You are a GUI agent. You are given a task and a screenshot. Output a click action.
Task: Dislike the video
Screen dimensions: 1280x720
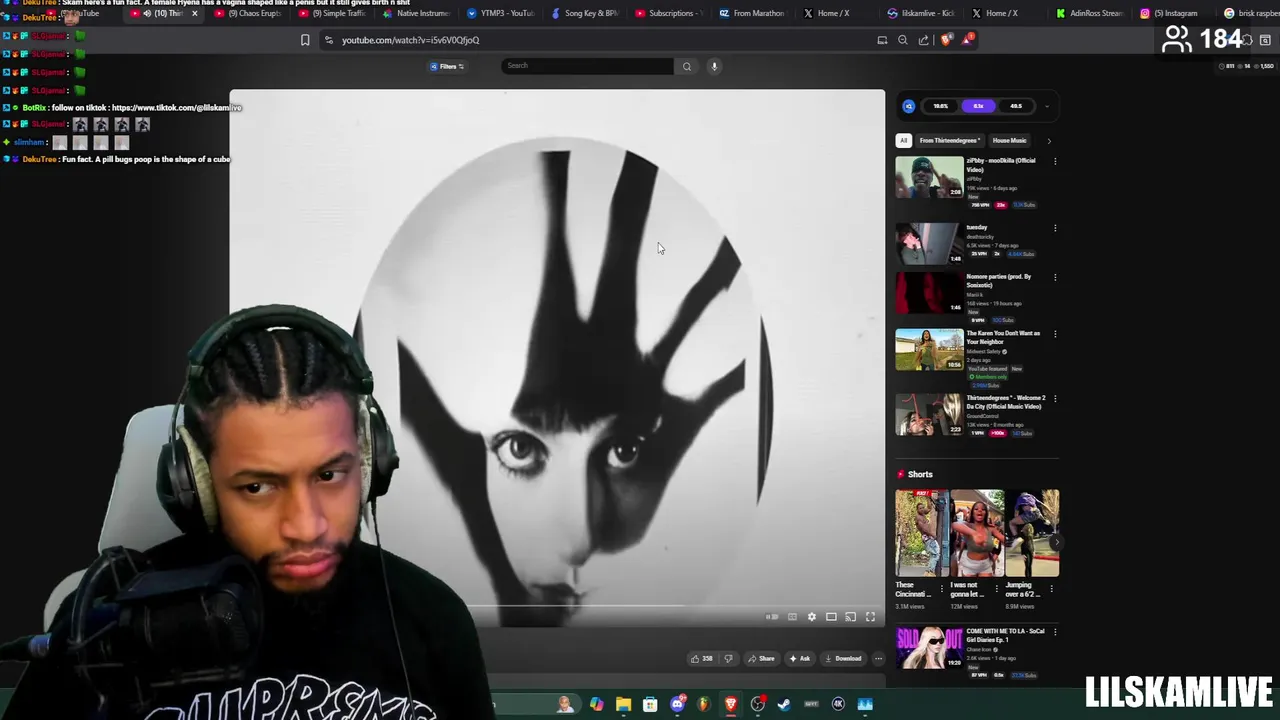[x=728, y=658]
